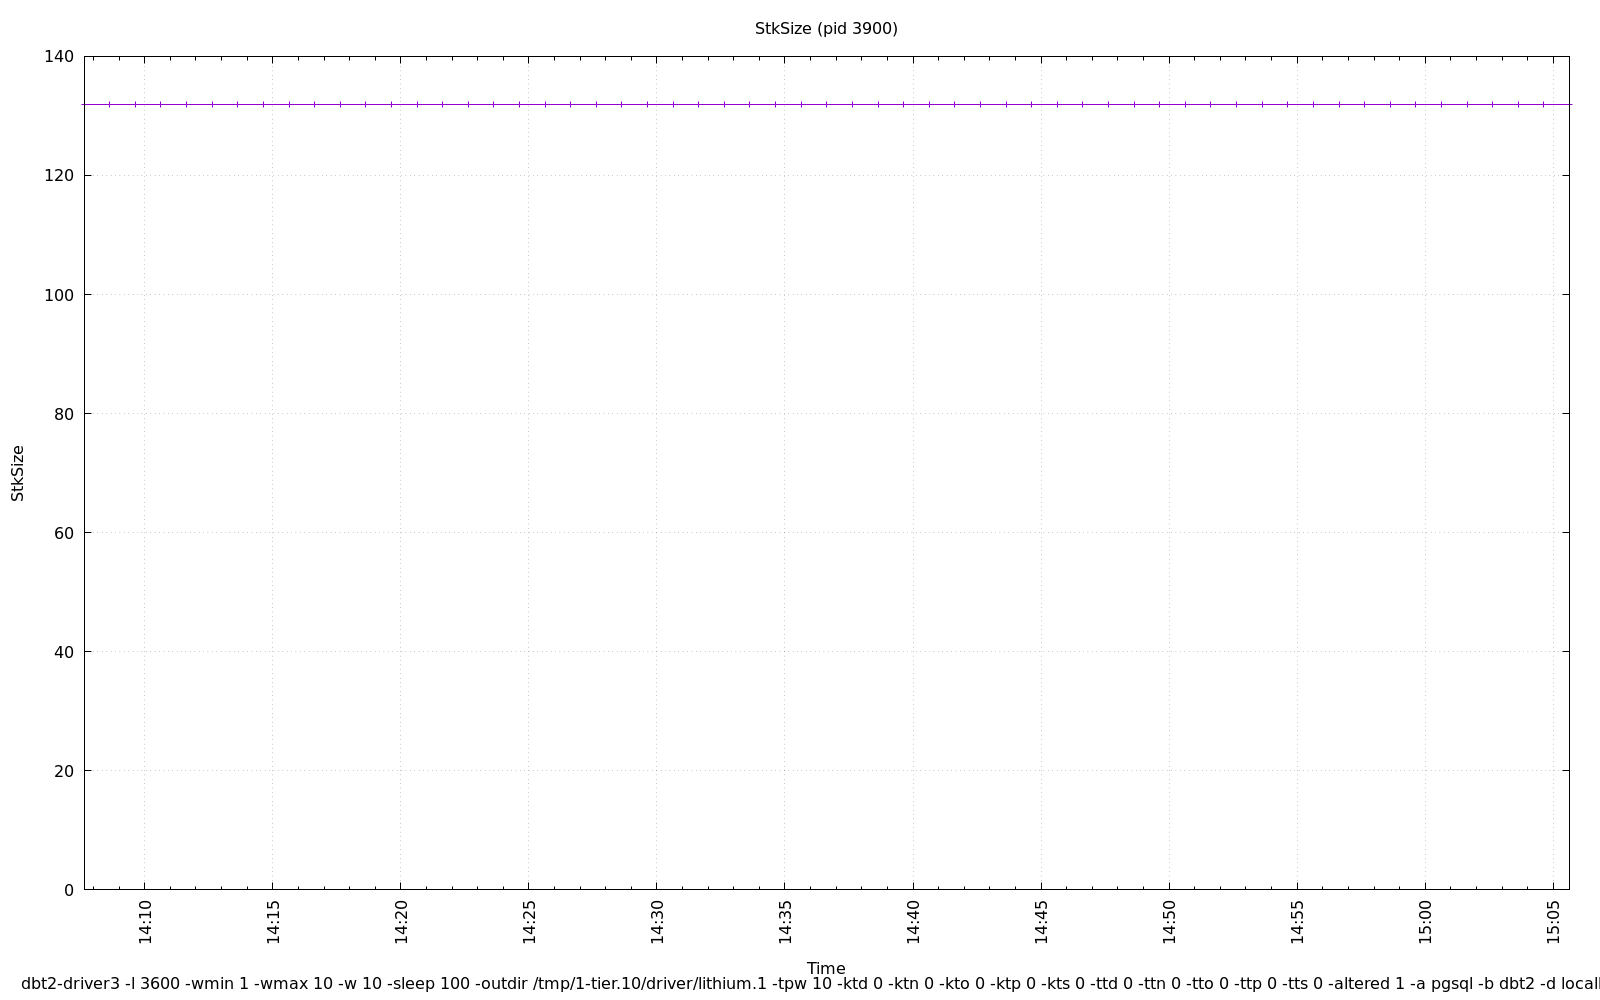Click the 60 y-axis tick label

[x=63, y=533]
